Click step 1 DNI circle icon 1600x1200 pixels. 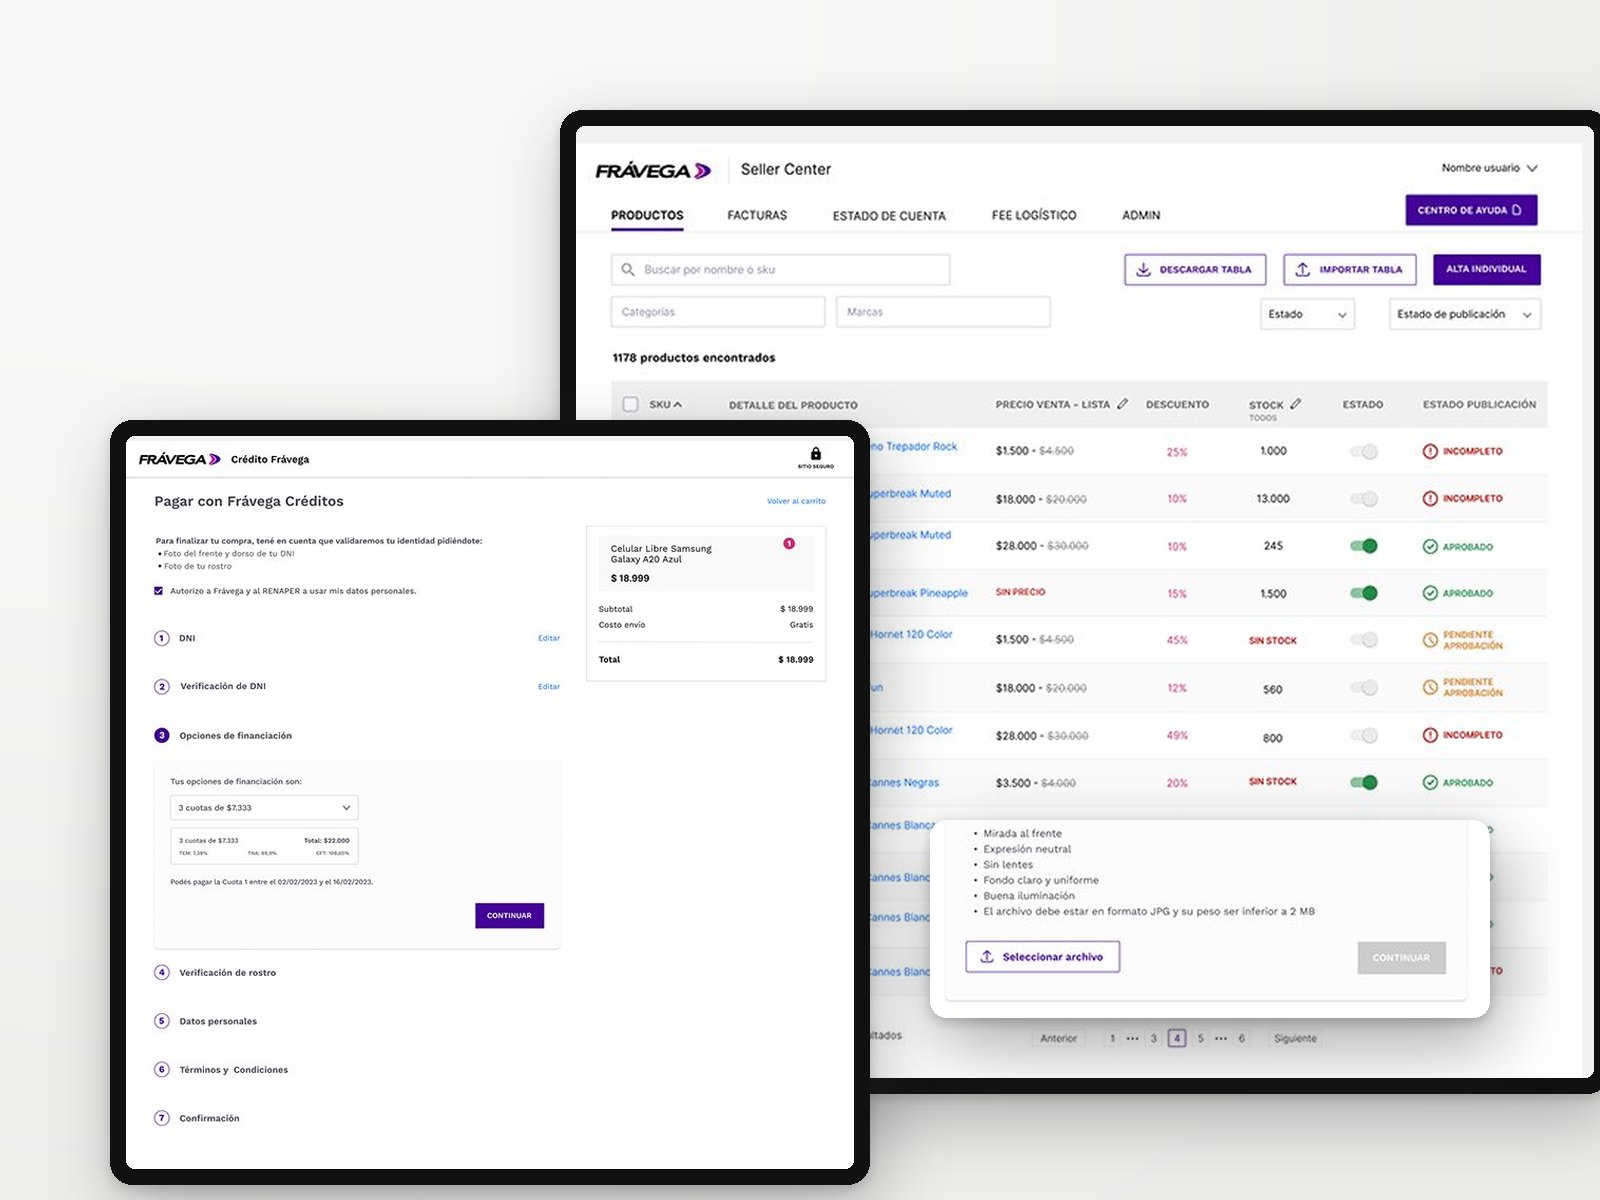(162, 638)
